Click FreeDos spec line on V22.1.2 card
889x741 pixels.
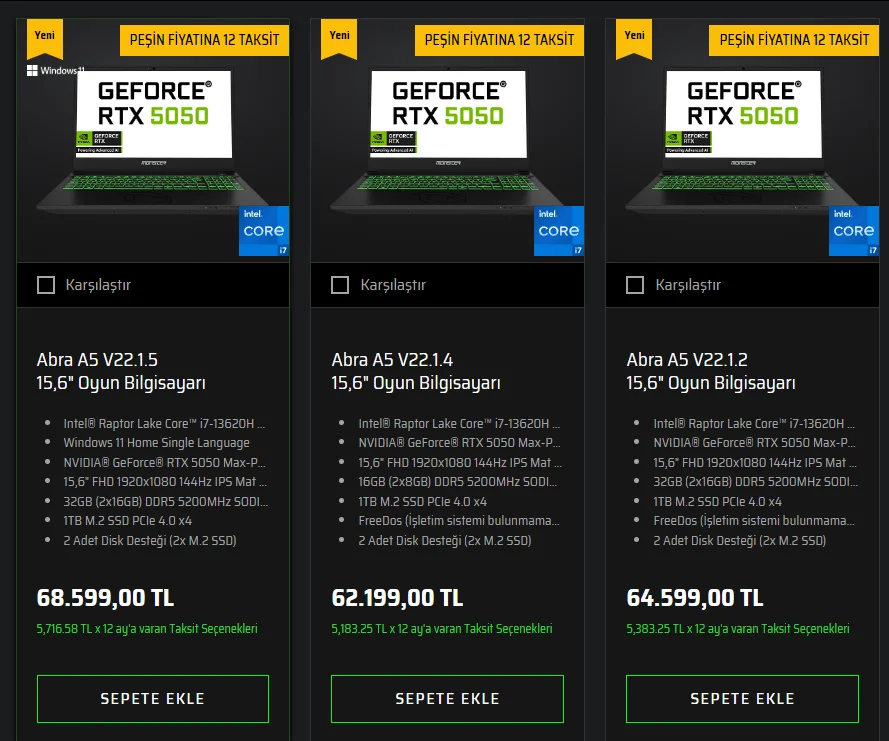click(753, 520)
